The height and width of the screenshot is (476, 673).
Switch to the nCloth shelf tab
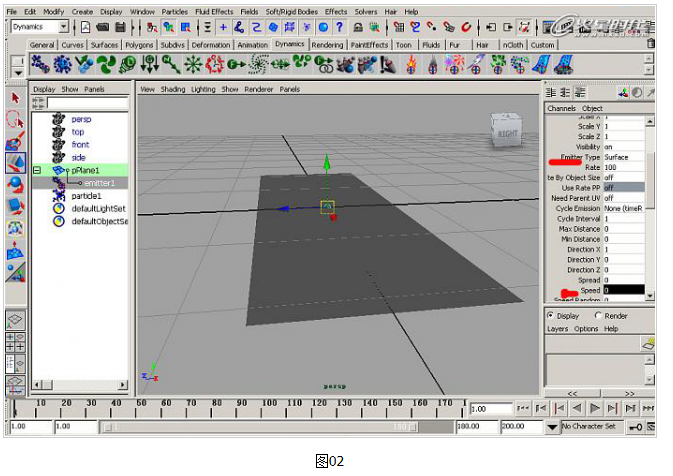coord(512,45)
